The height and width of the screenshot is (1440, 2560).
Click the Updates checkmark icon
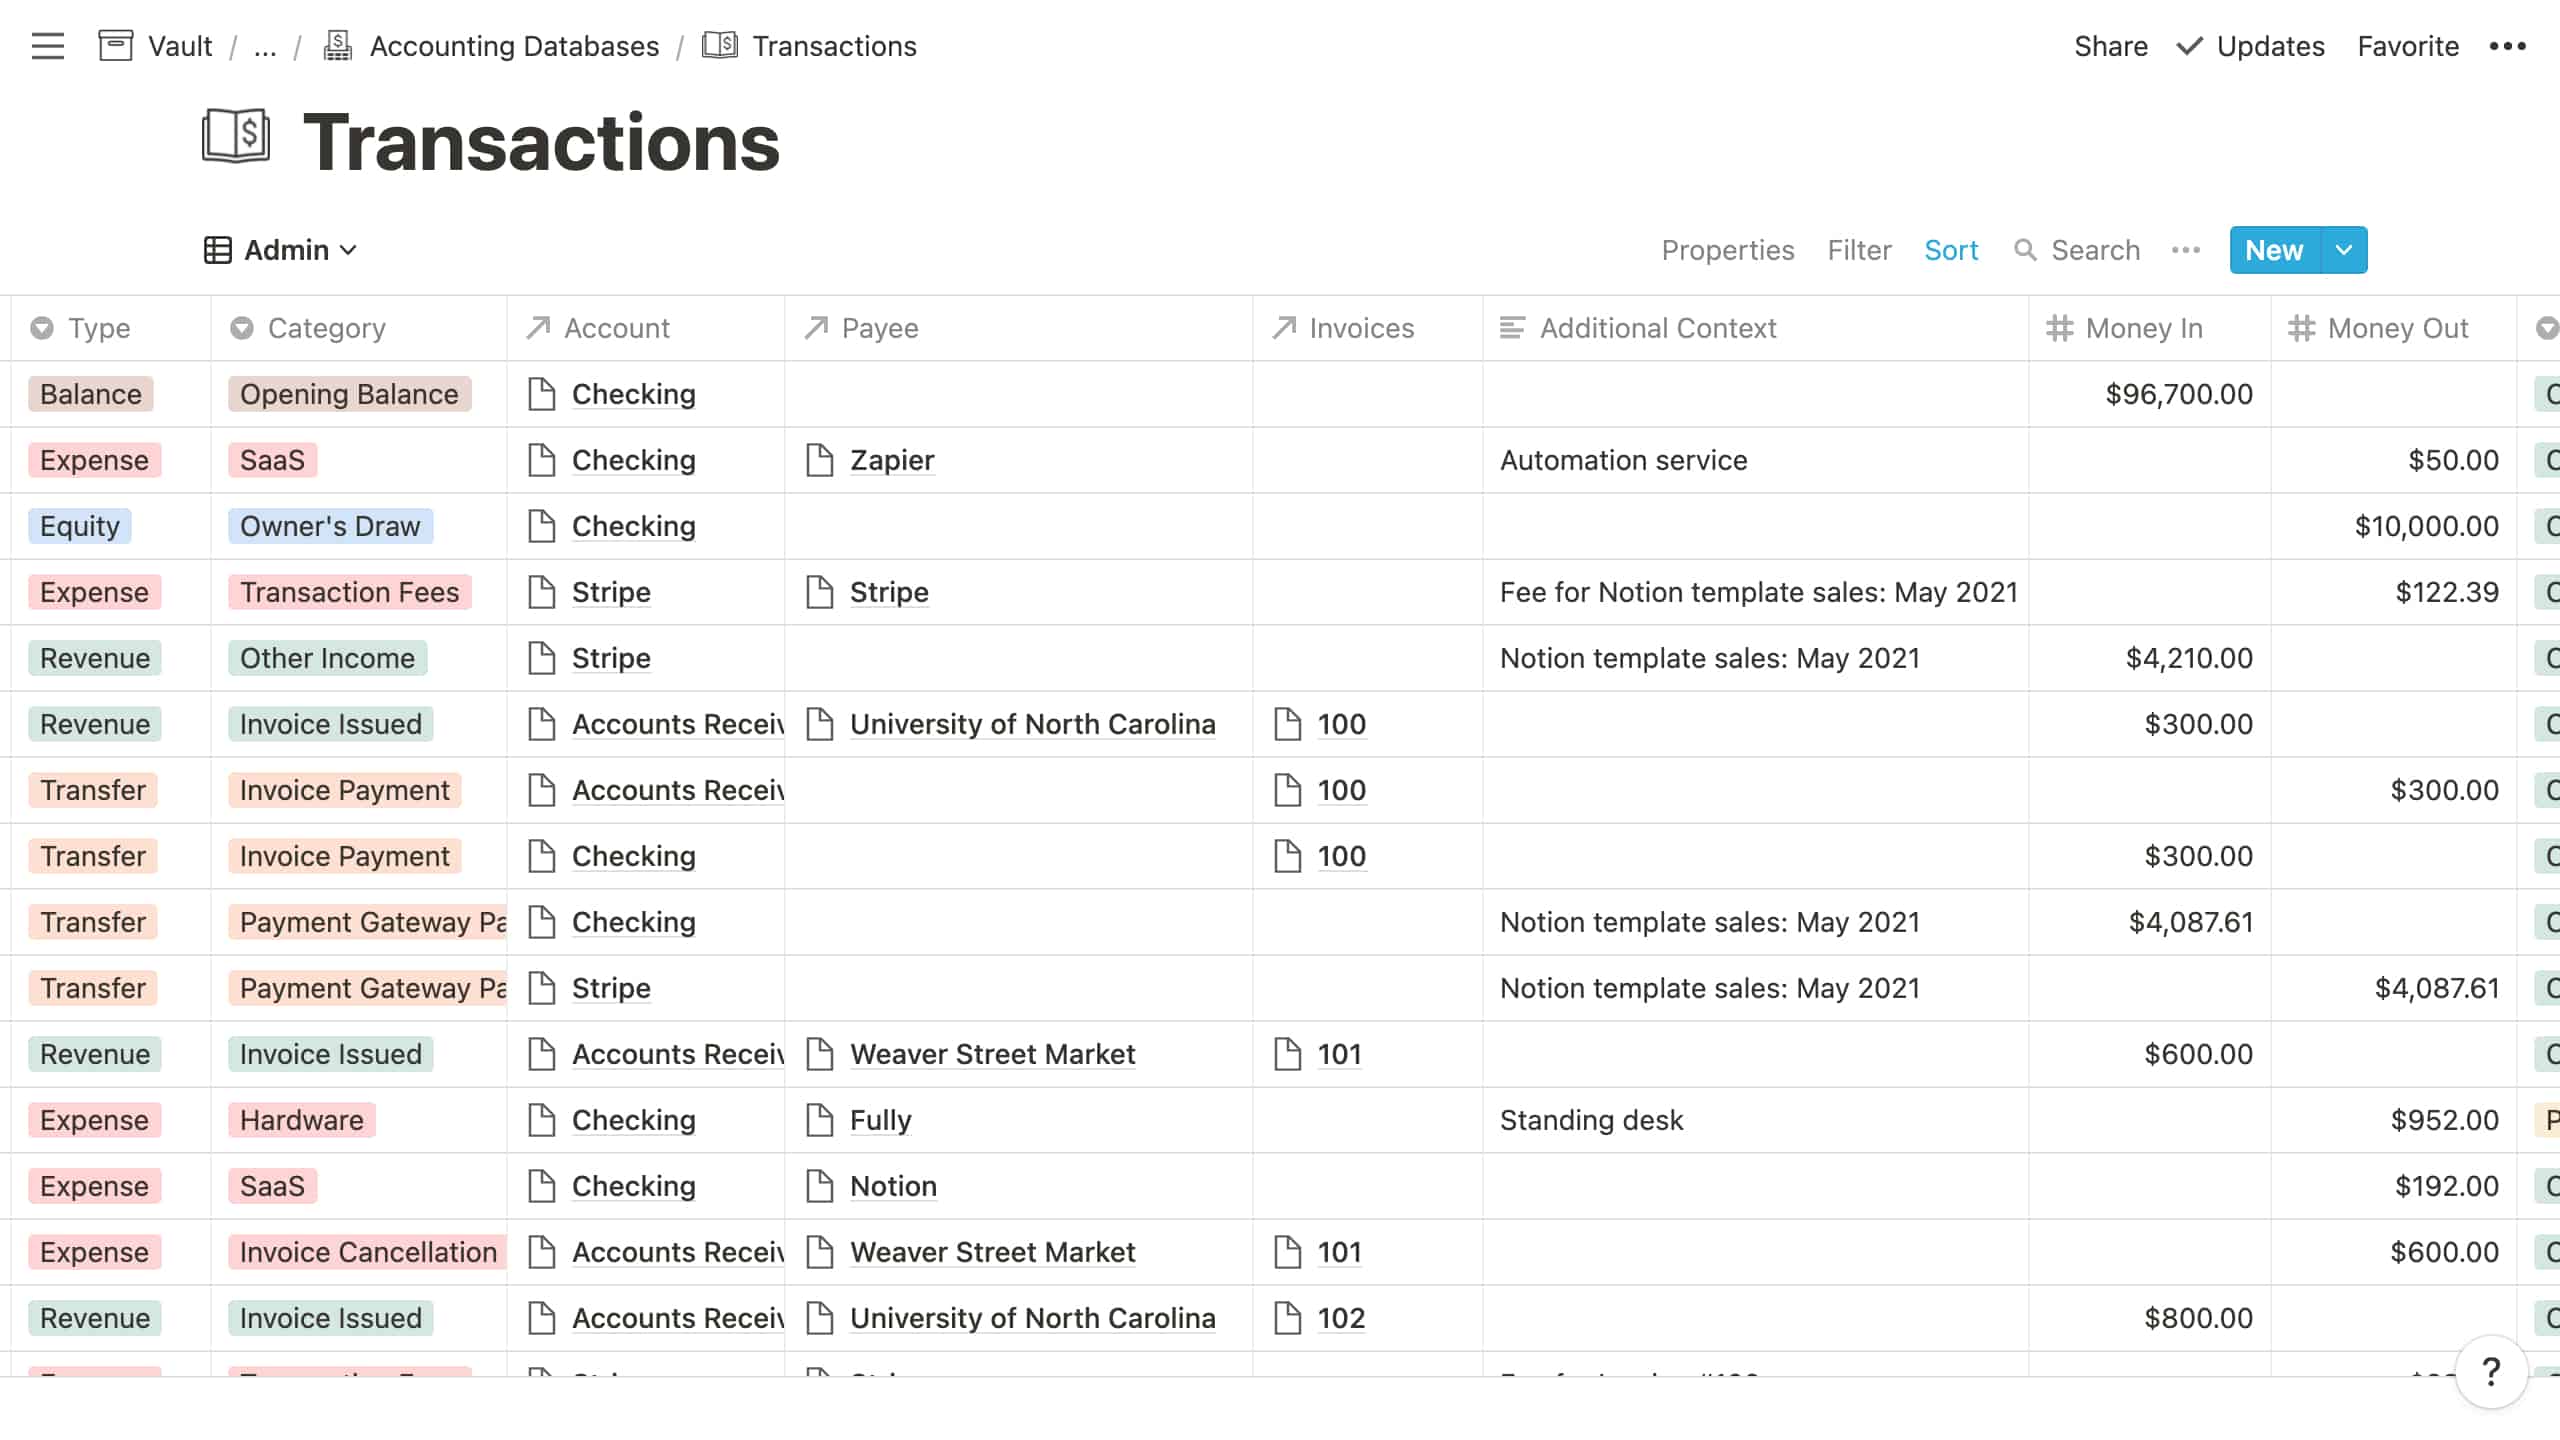[2184, 46]
